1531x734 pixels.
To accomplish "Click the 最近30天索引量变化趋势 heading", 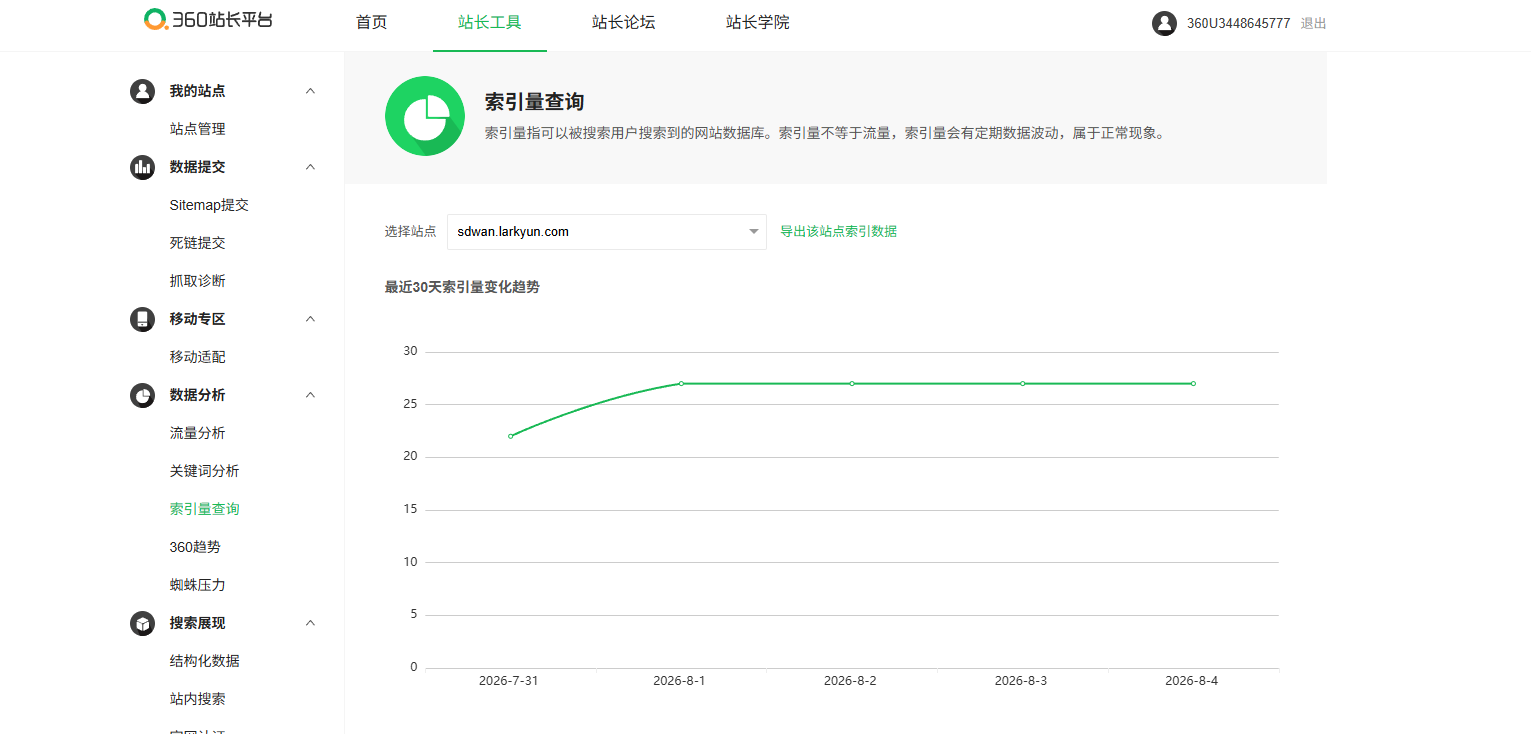I will pos(462,288).
